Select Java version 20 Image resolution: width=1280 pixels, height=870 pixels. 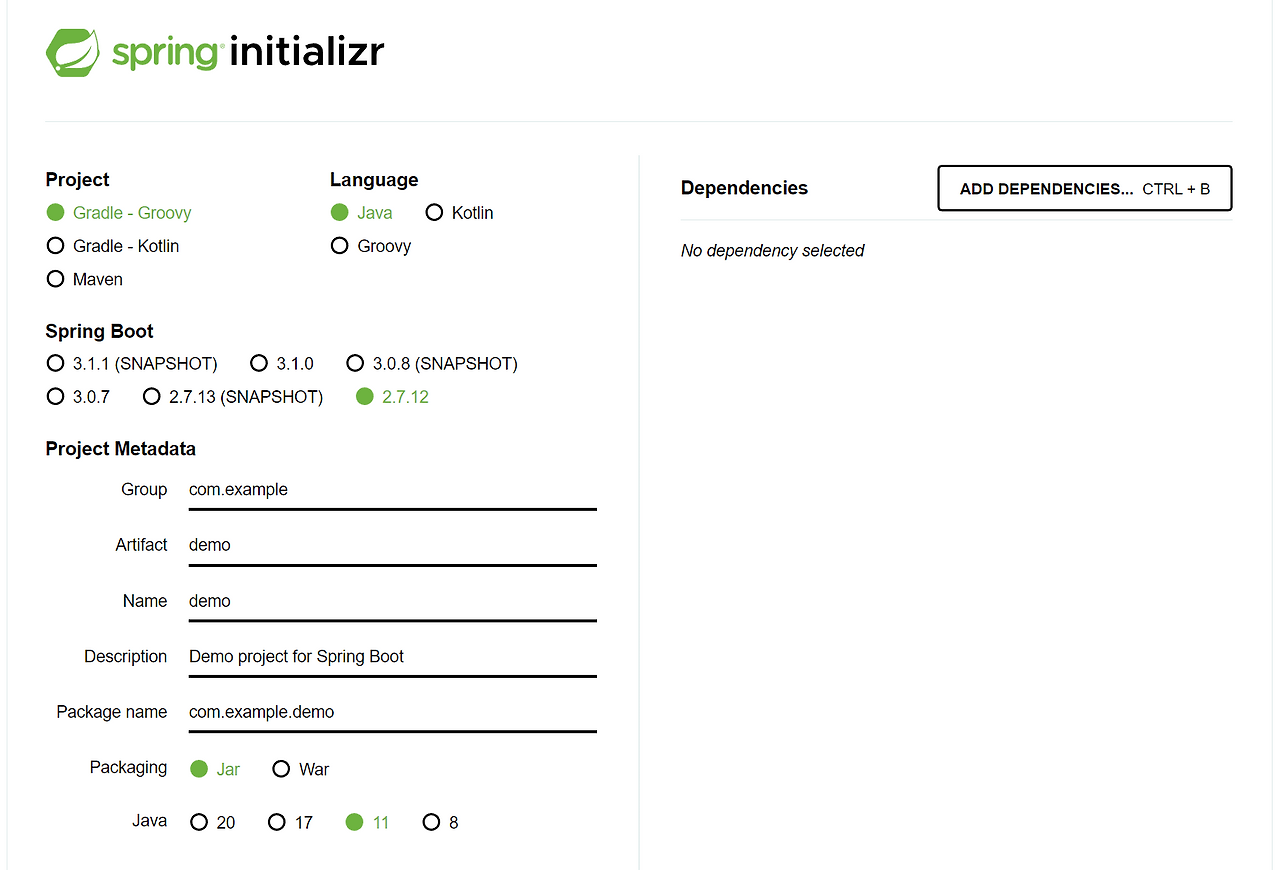[x=199, y=821]
